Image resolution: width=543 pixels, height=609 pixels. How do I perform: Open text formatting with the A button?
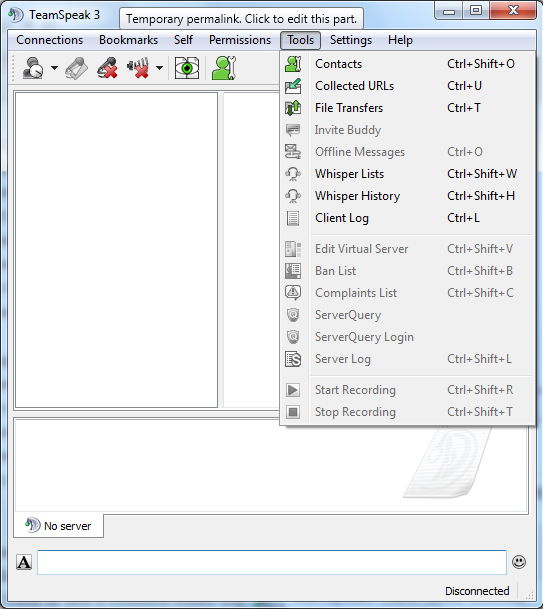24,562
